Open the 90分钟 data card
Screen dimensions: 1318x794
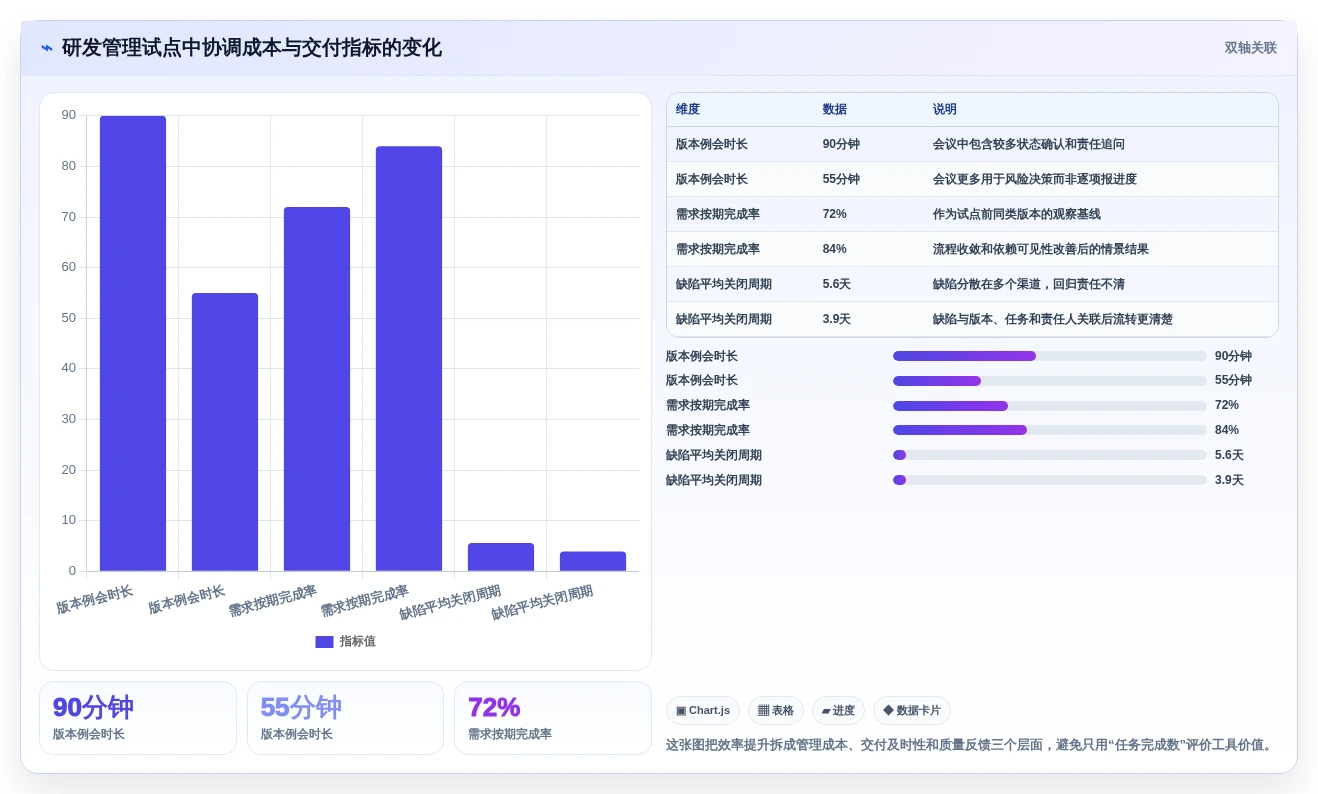point(138,718)
